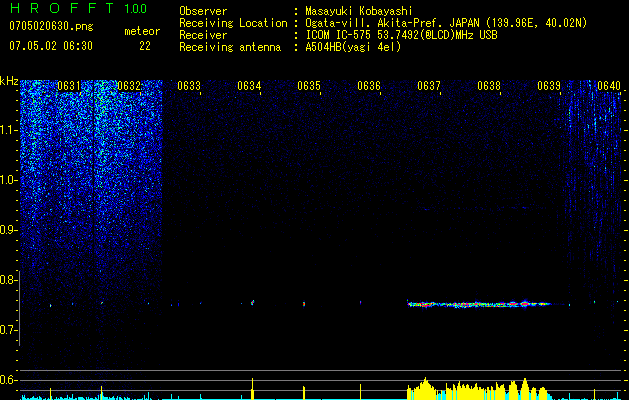The image size is (629, 400).
Task: Click the 1.0 kHz axis label
Action: point(9,180)
